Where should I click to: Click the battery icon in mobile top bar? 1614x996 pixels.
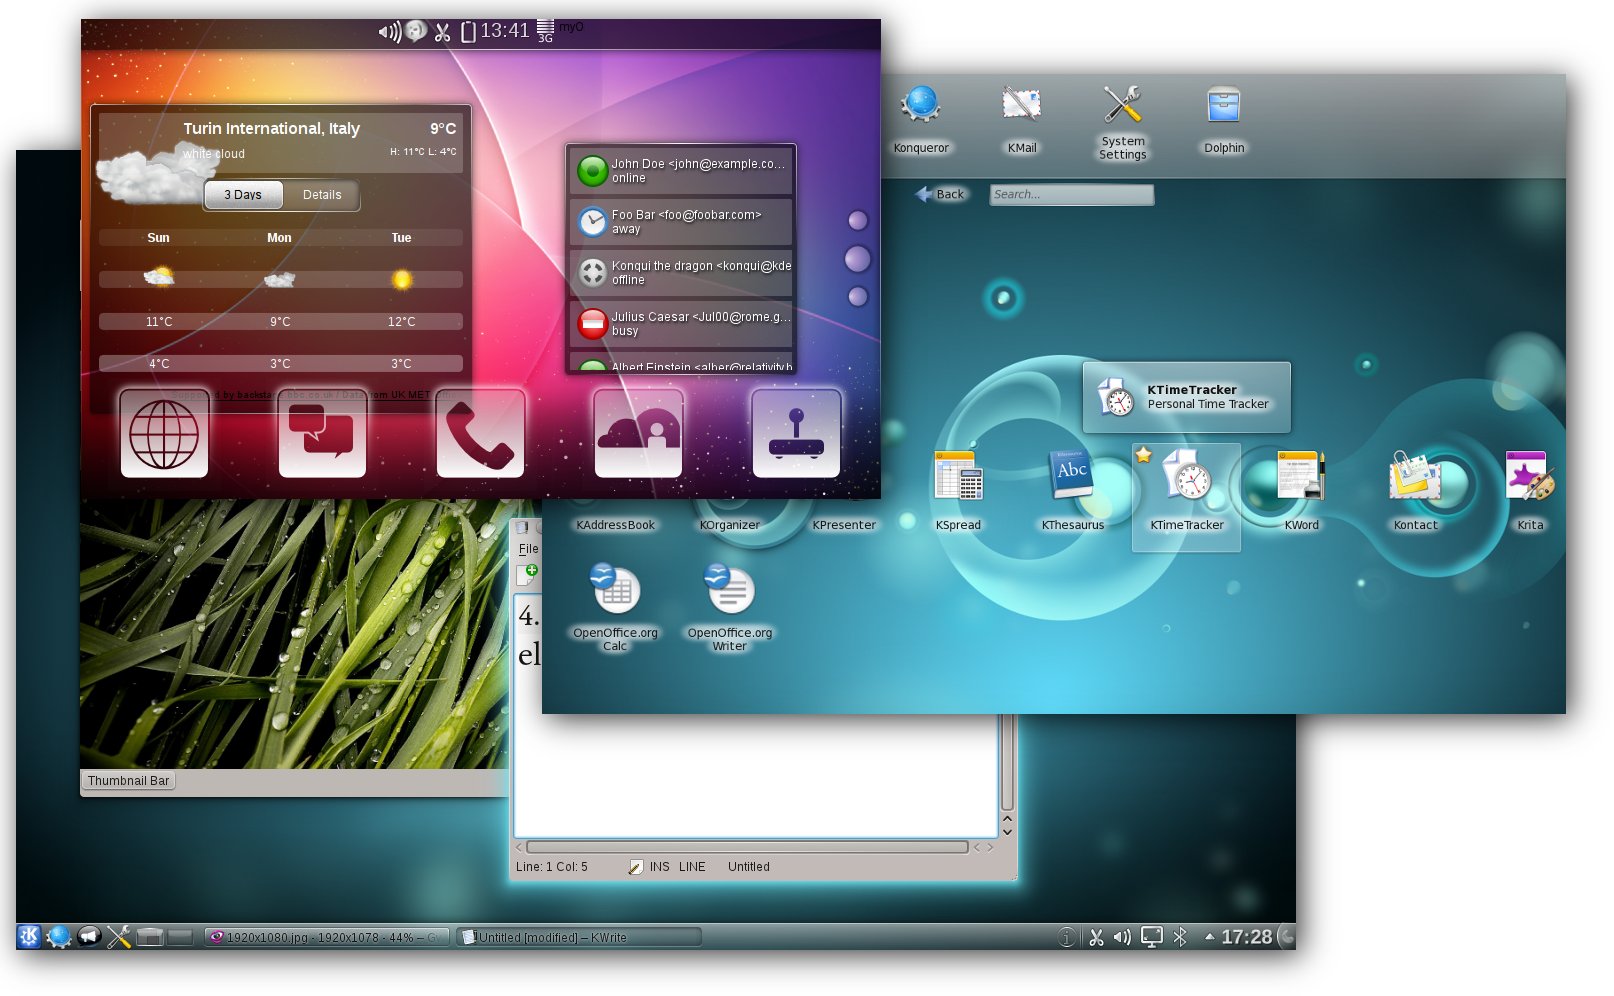[468, 32]
